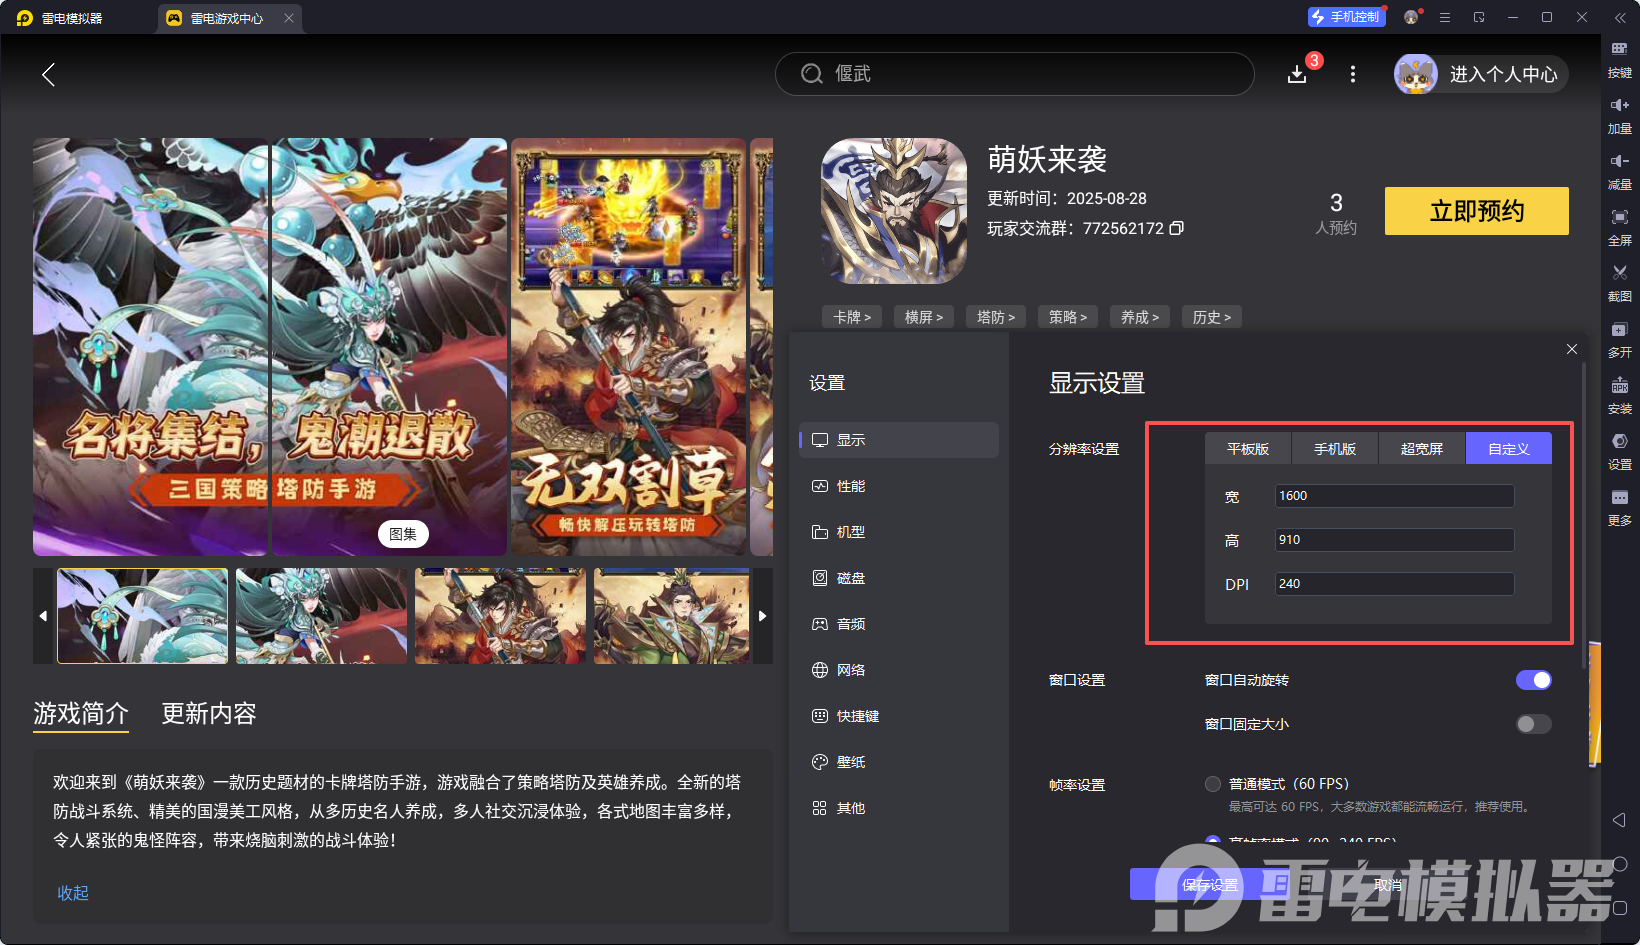This screenshot has width=1640, height=945.
Task: Open 磁盘 disk settings
Action: (898, 578)
